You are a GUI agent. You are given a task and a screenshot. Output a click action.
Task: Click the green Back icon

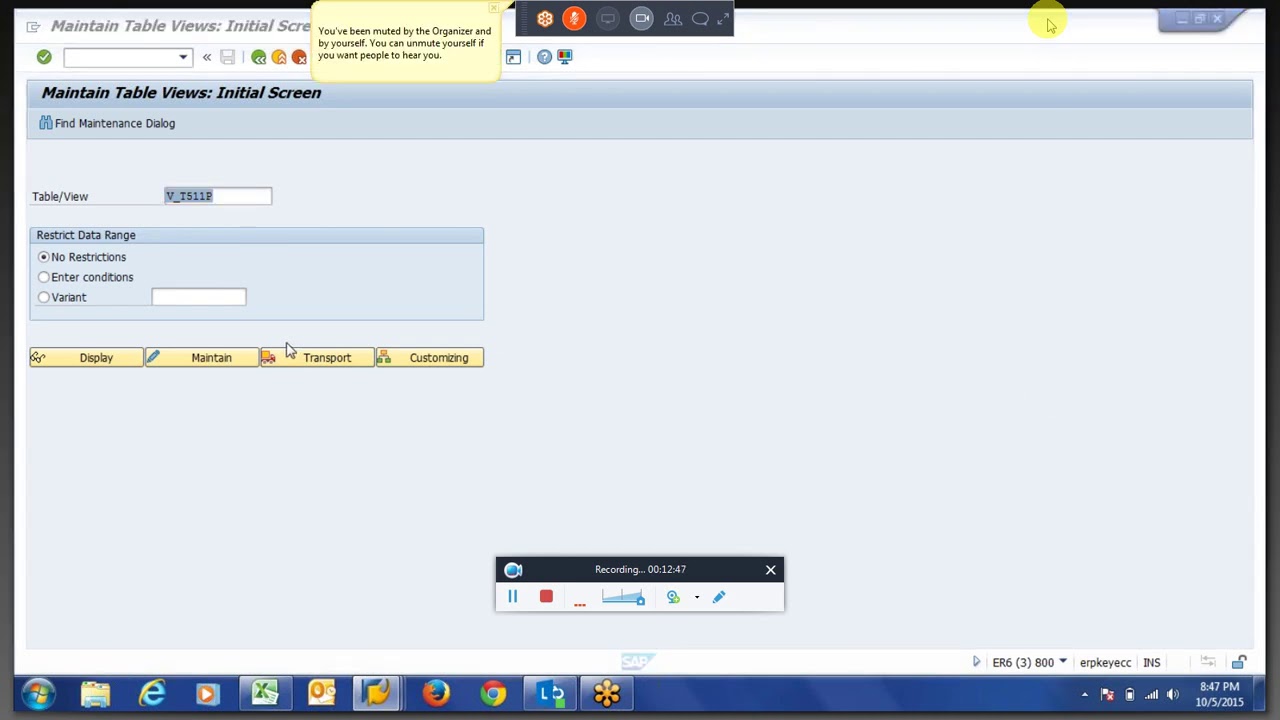pos(259,57)
